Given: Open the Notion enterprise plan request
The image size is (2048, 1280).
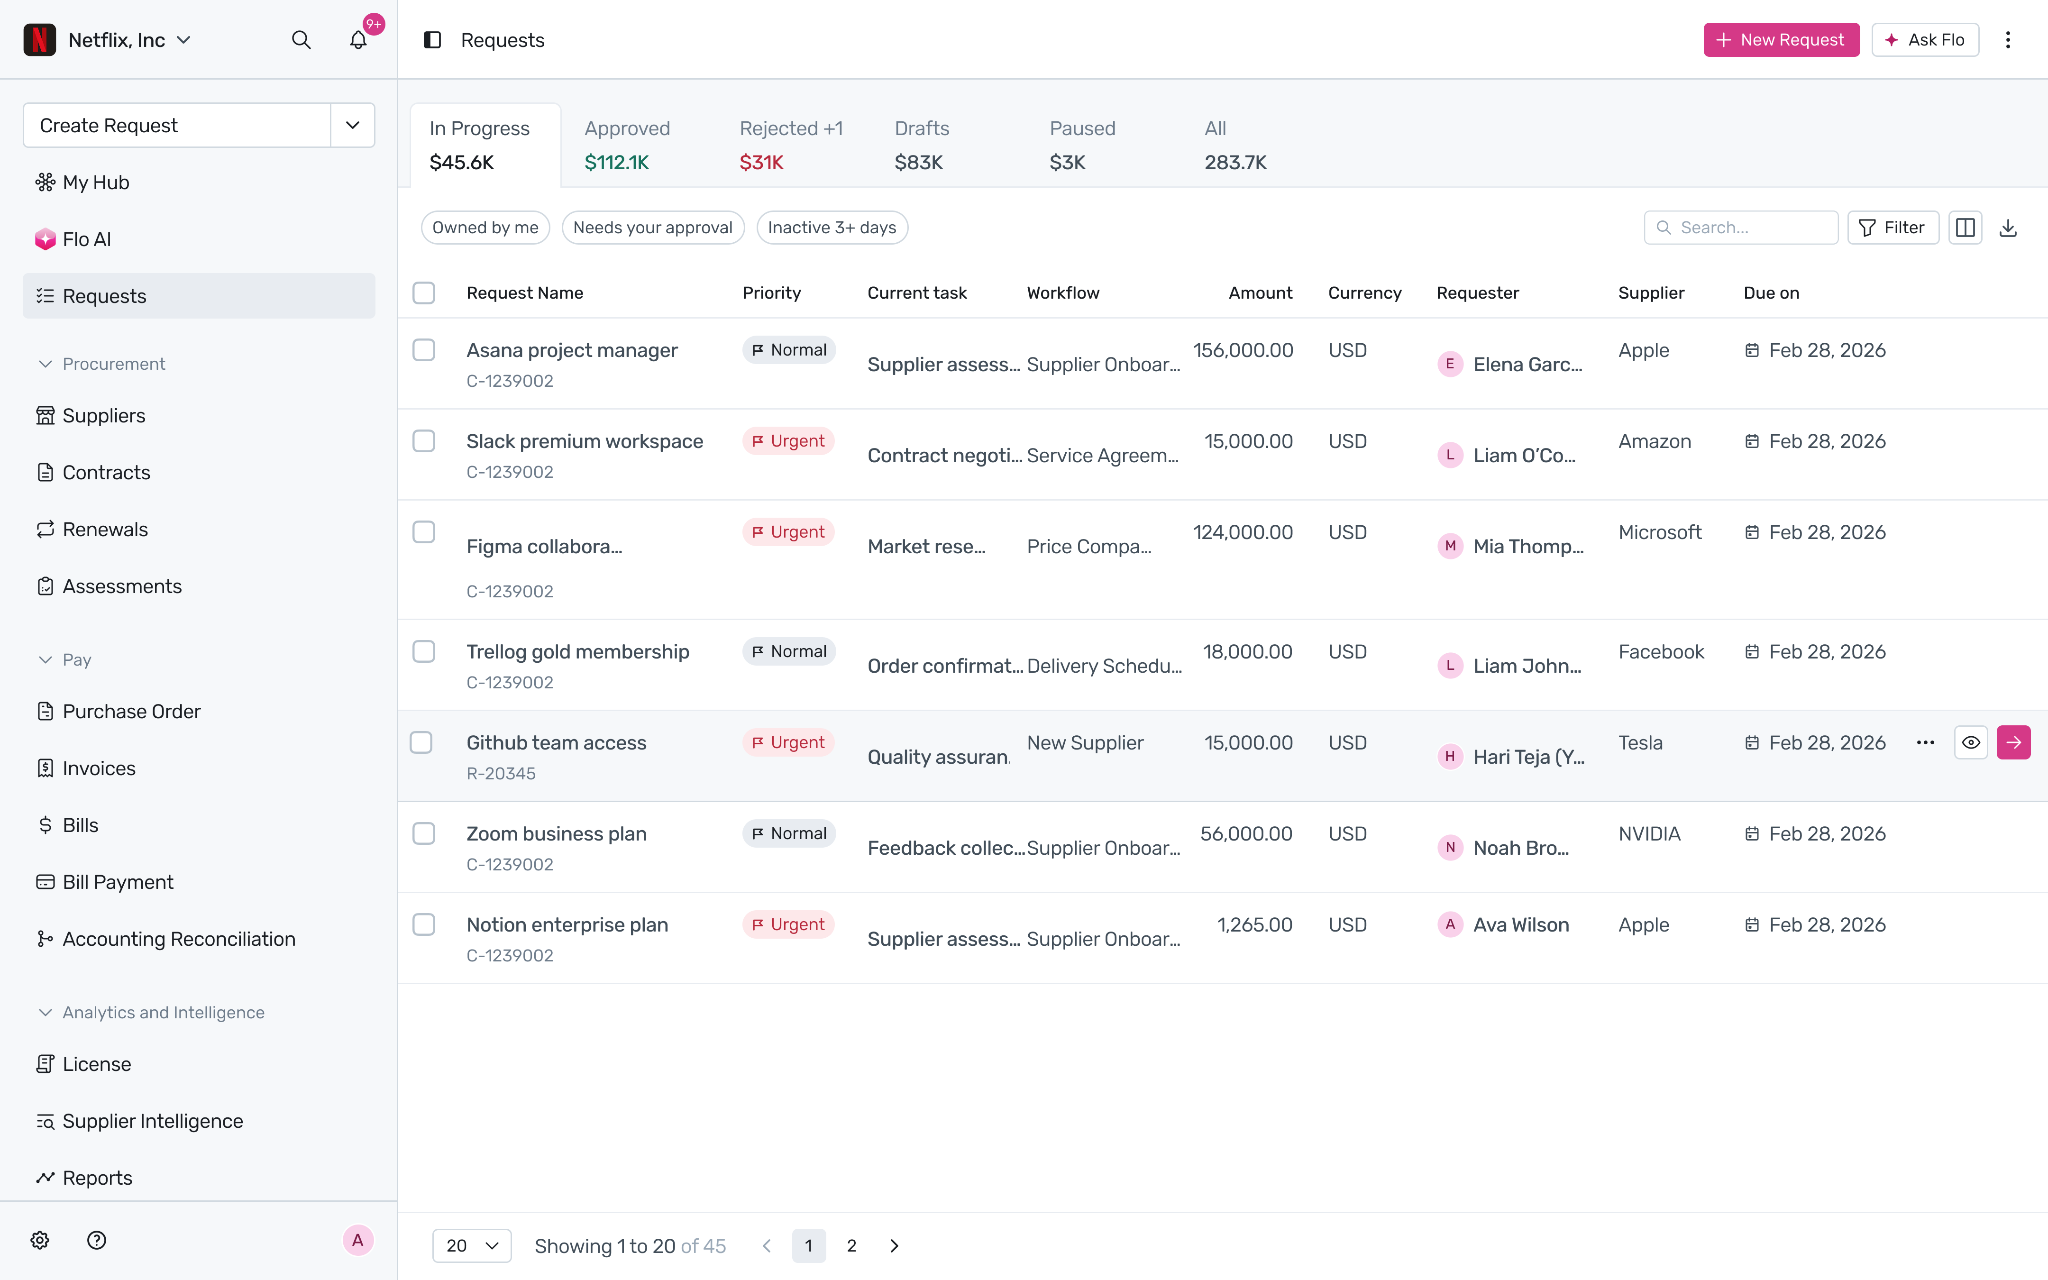Looking at the screenshot, I should (x=567, y=925).
